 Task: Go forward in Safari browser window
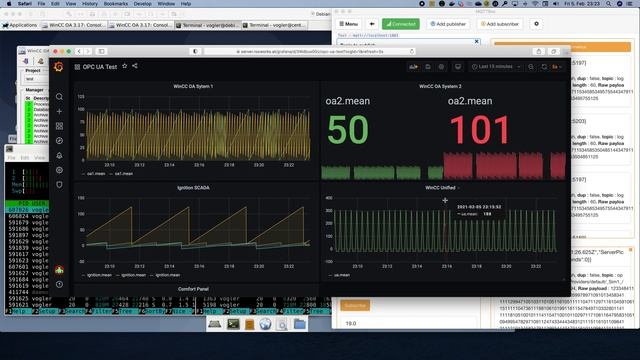[x=88, y=51]
